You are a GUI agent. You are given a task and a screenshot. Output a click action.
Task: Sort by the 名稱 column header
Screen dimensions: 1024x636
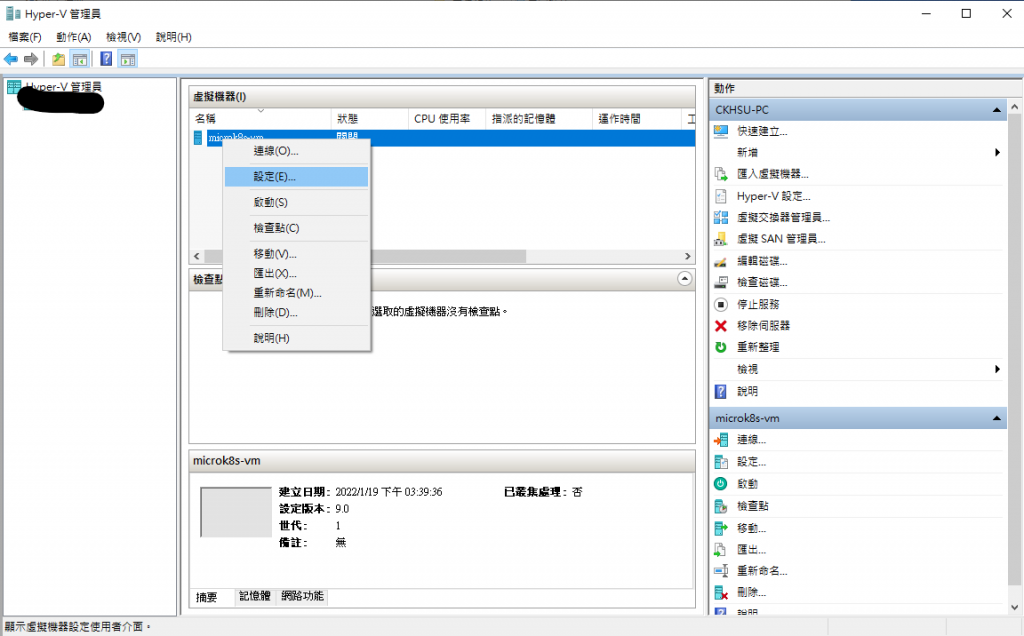tap(261, 118)
